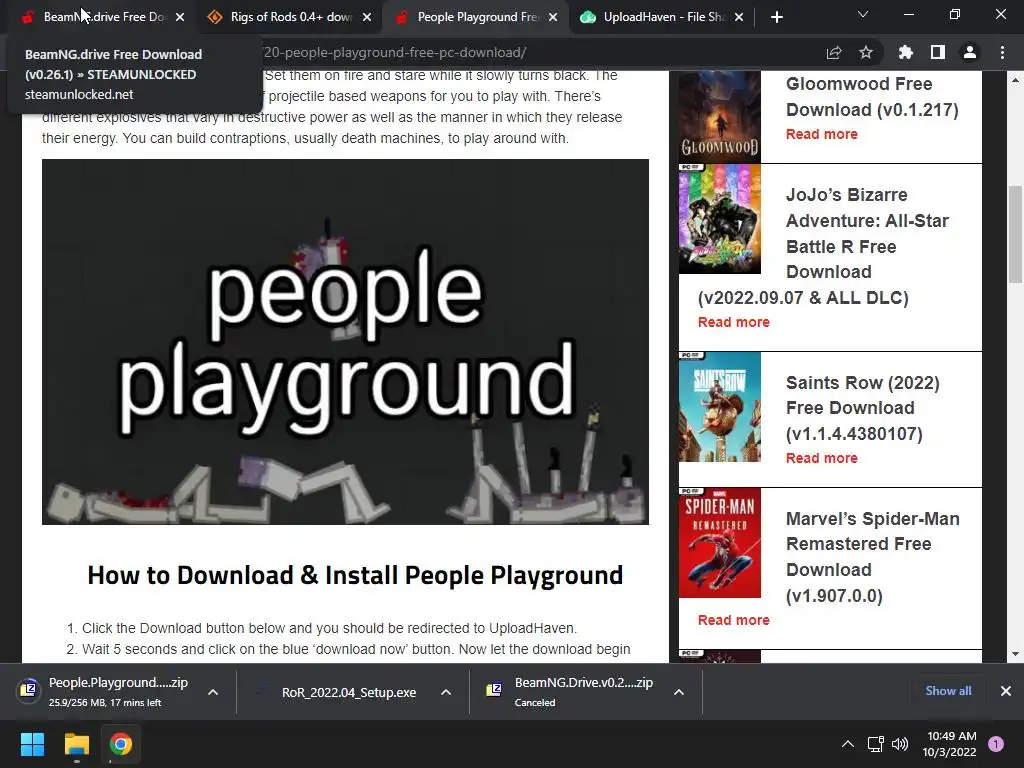1024x768 pixels.
Task: Open the volume speaker tray icon
Action: pyautogui.click(x=900, y=744)
